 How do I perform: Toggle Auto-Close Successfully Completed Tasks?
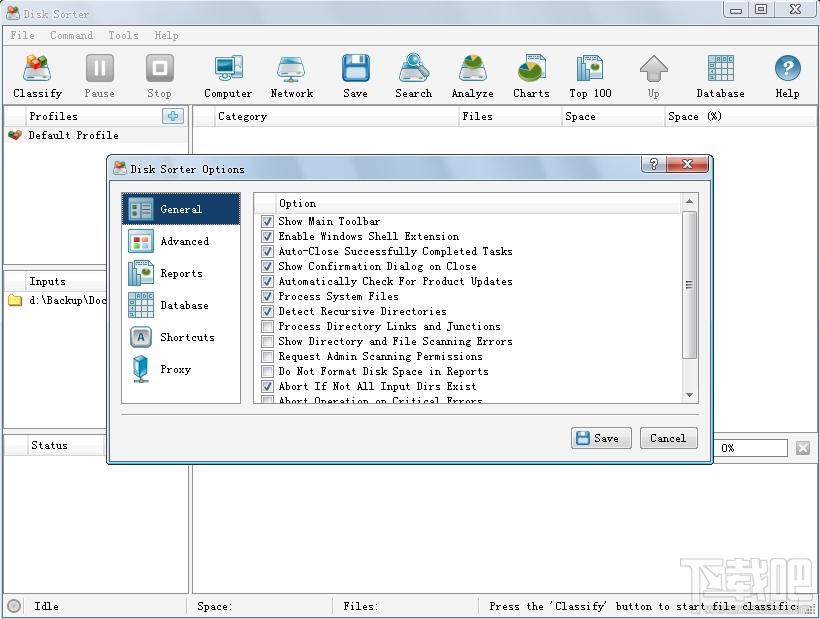pyautogui.click(x=267, y=251)
